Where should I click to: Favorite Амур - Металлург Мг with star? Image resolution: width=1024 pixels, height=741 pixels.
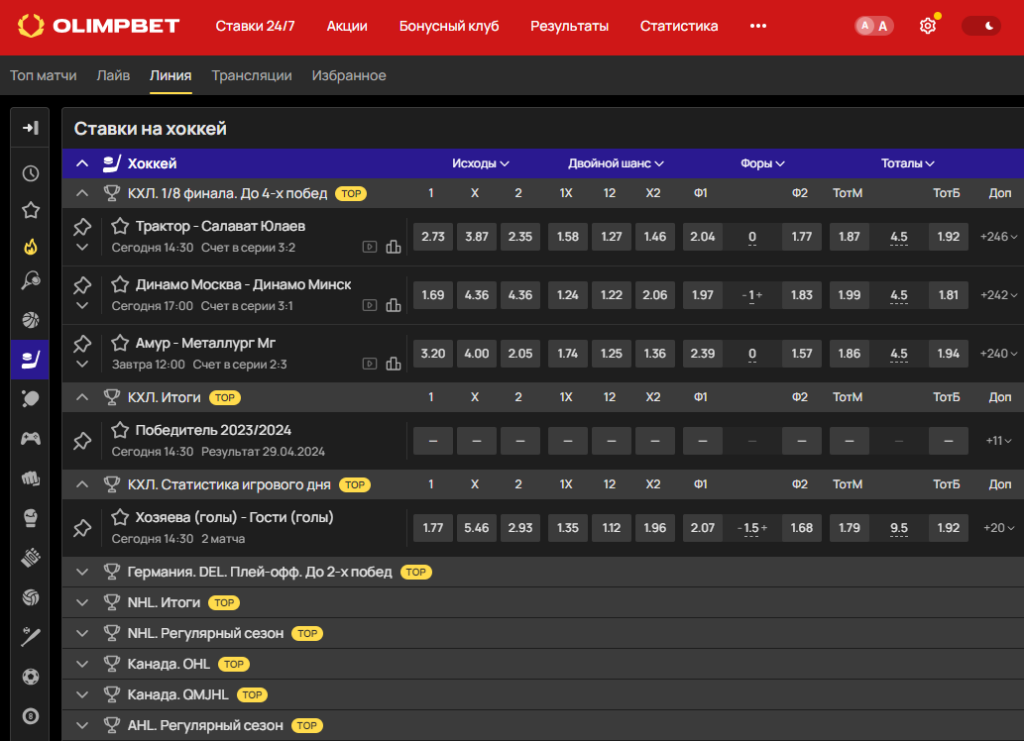120,343
